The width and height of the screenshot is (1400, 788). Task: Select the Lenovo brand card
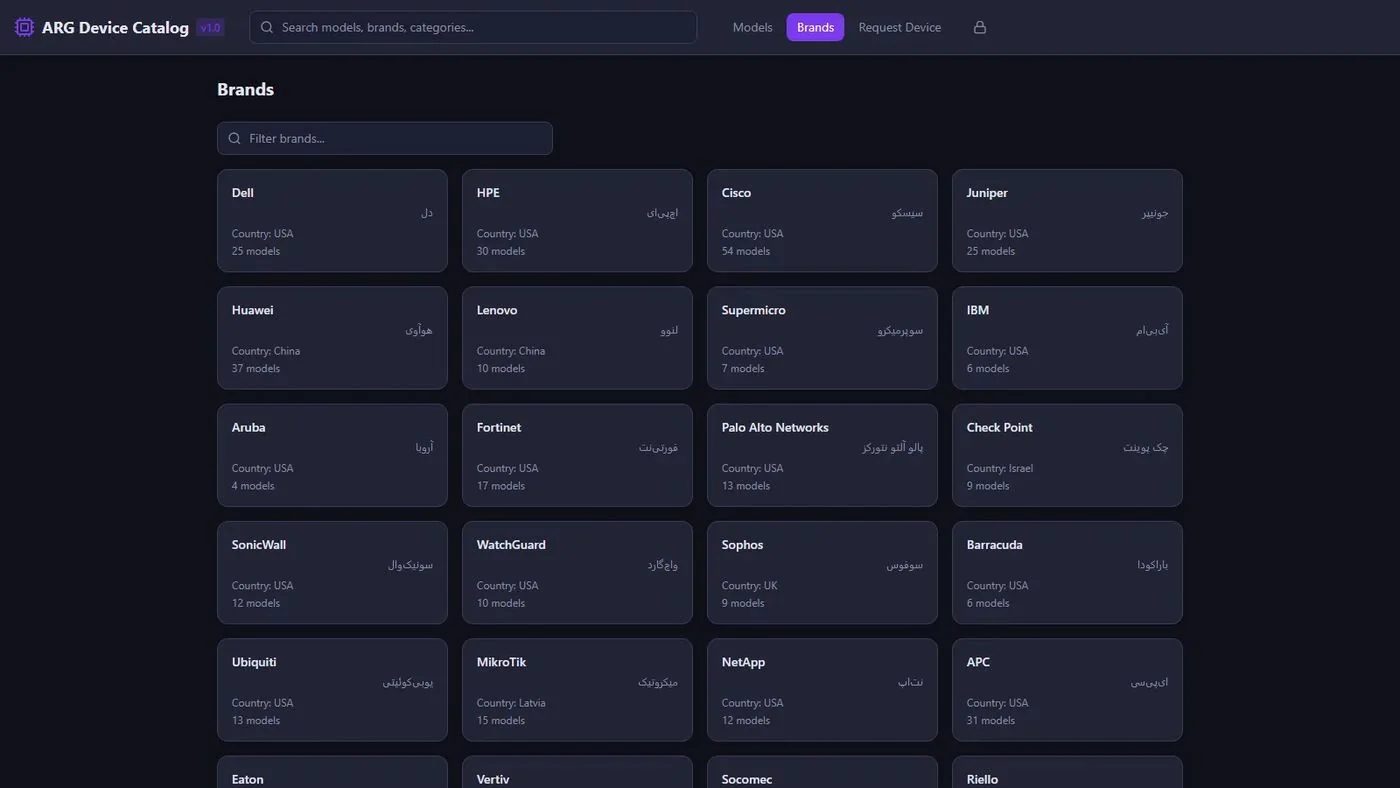click(x=577, y=338)
